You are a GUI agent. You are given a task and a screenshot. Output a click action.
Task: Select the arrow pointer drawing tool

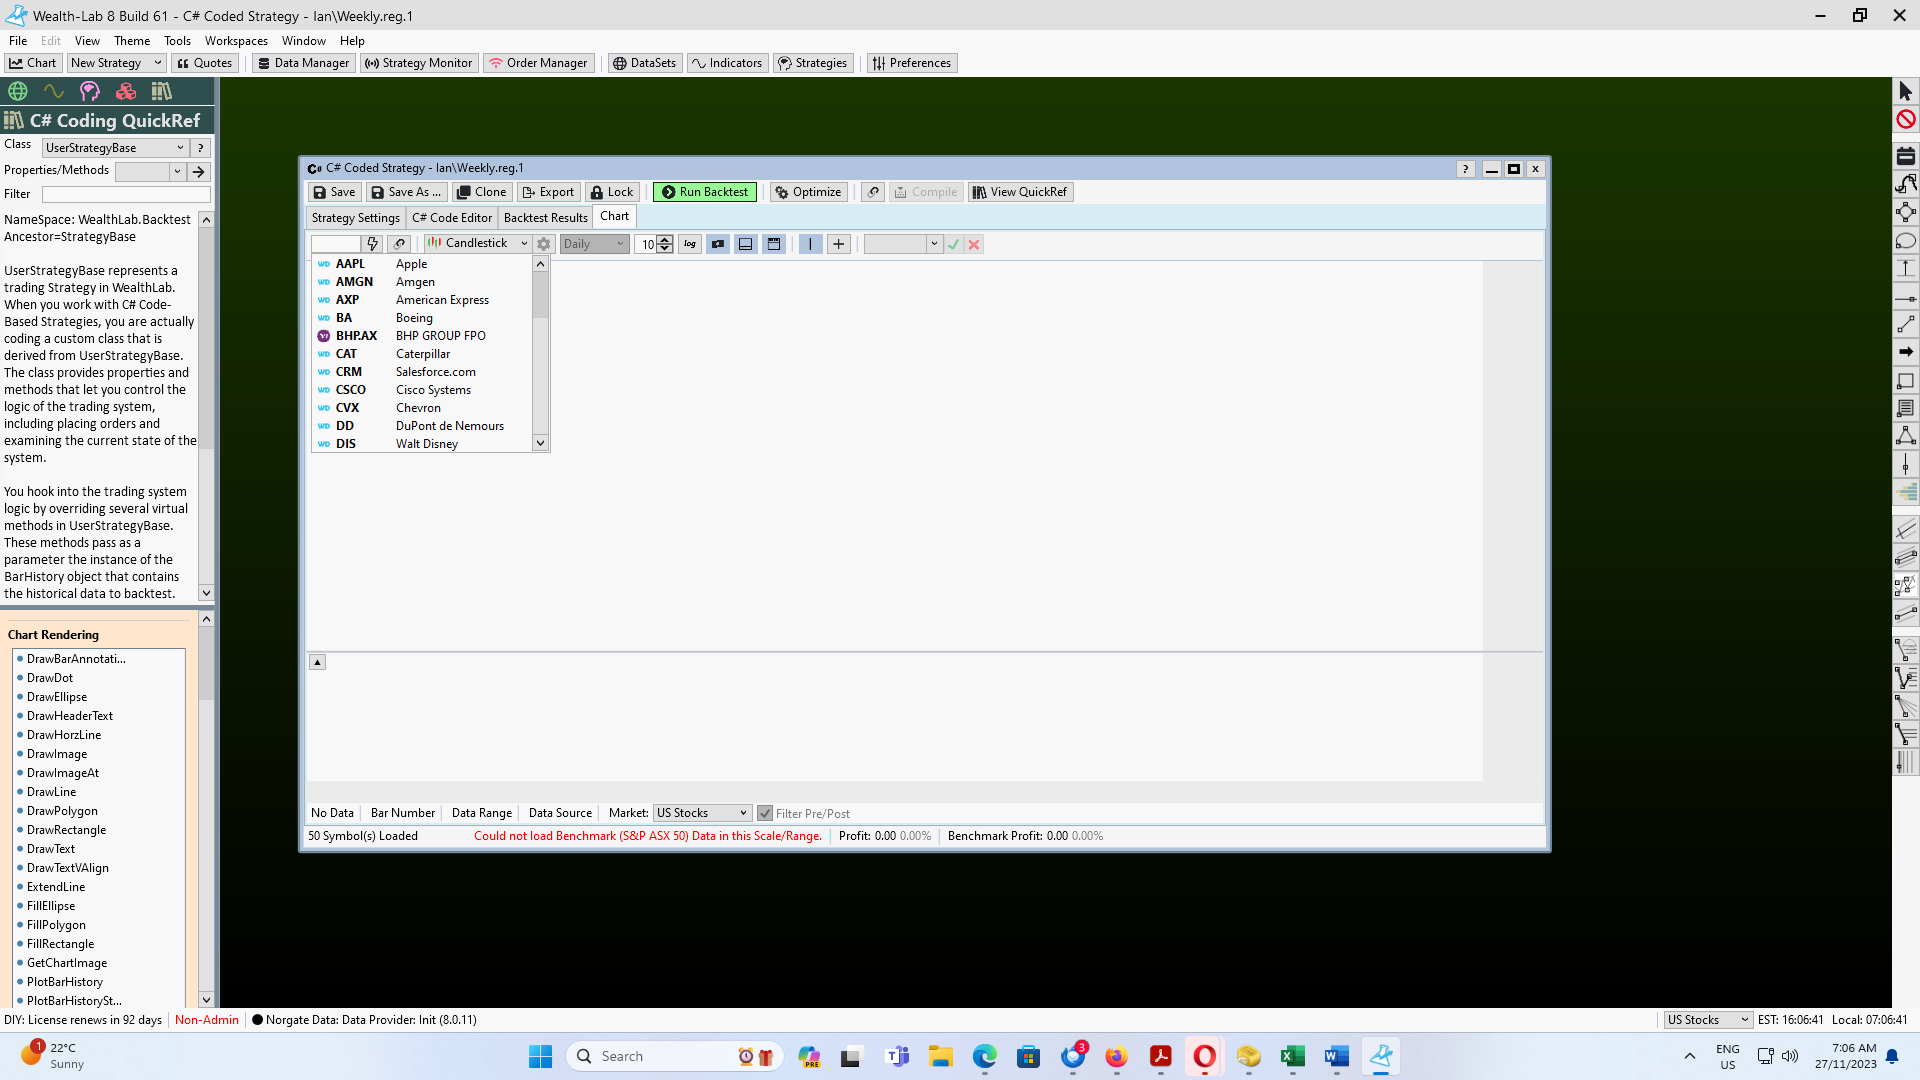(x=1906, y=92)
